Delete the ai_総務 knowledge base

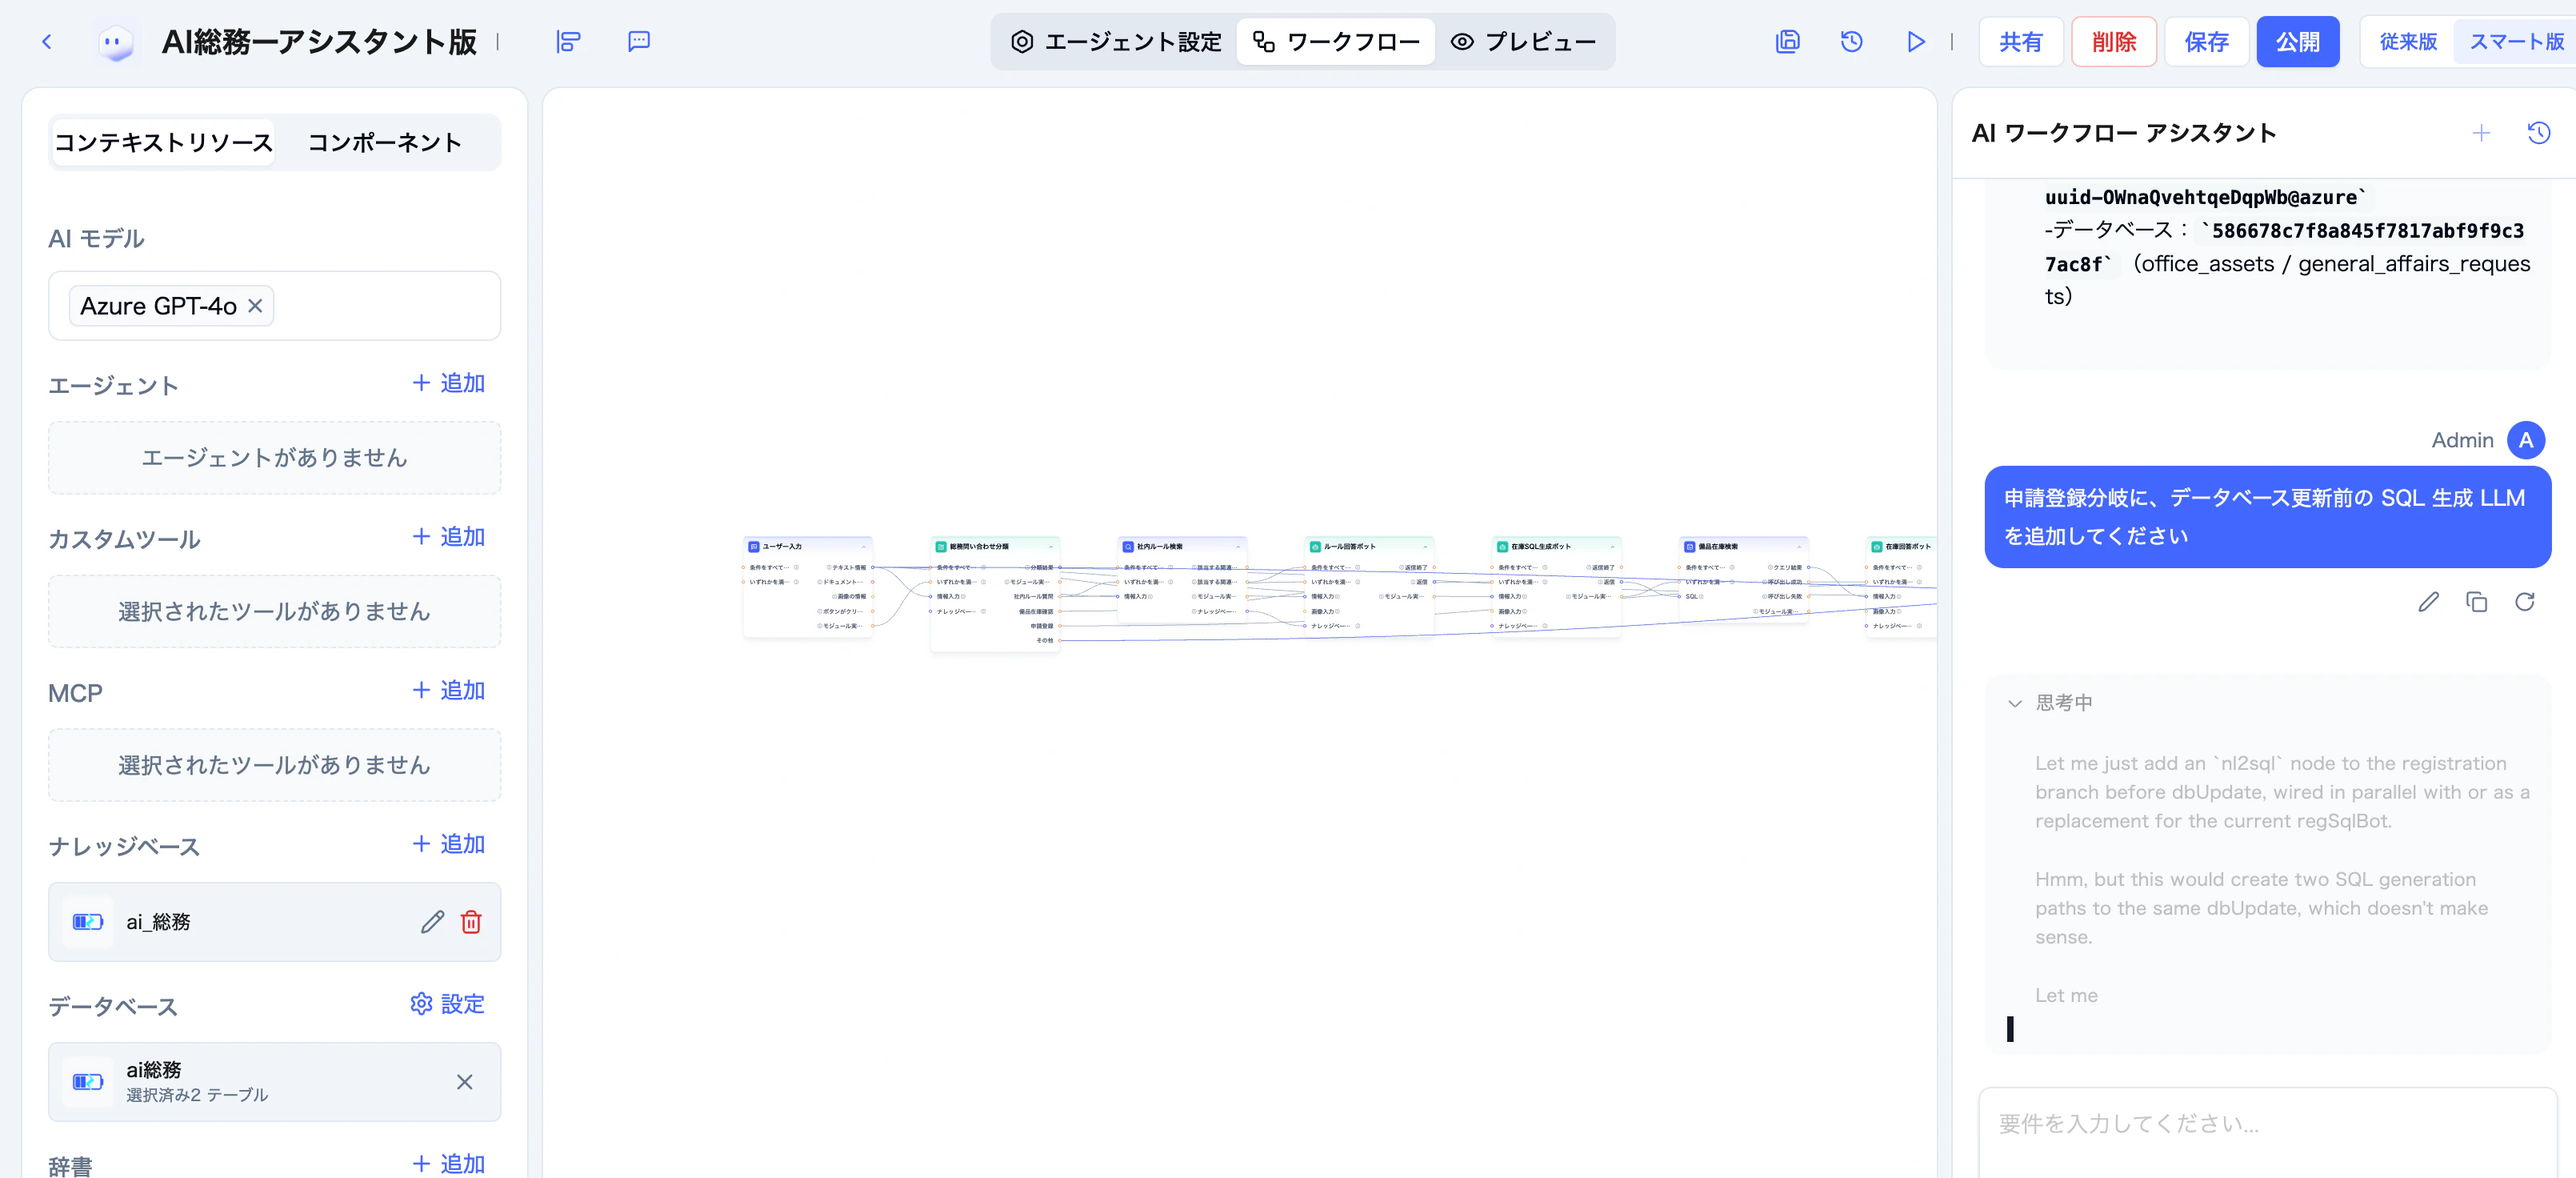(x=471, y=921)
